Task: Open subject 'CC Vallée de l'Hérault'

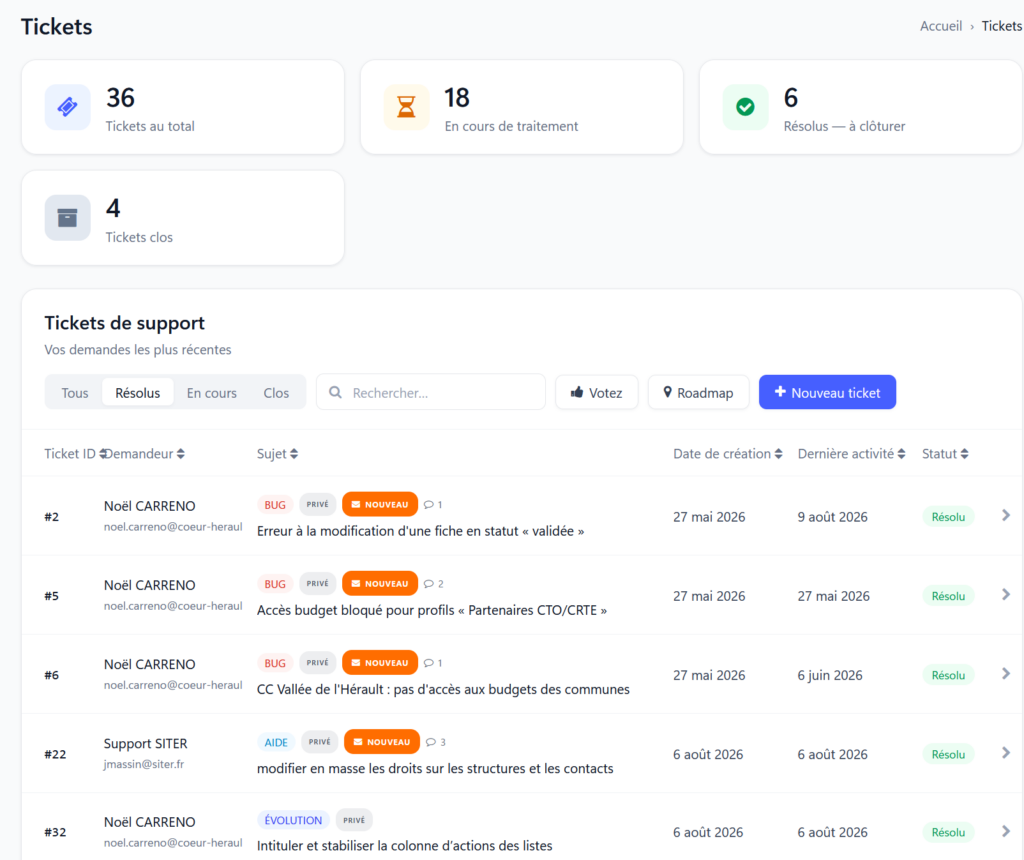Action: point(443,689)
